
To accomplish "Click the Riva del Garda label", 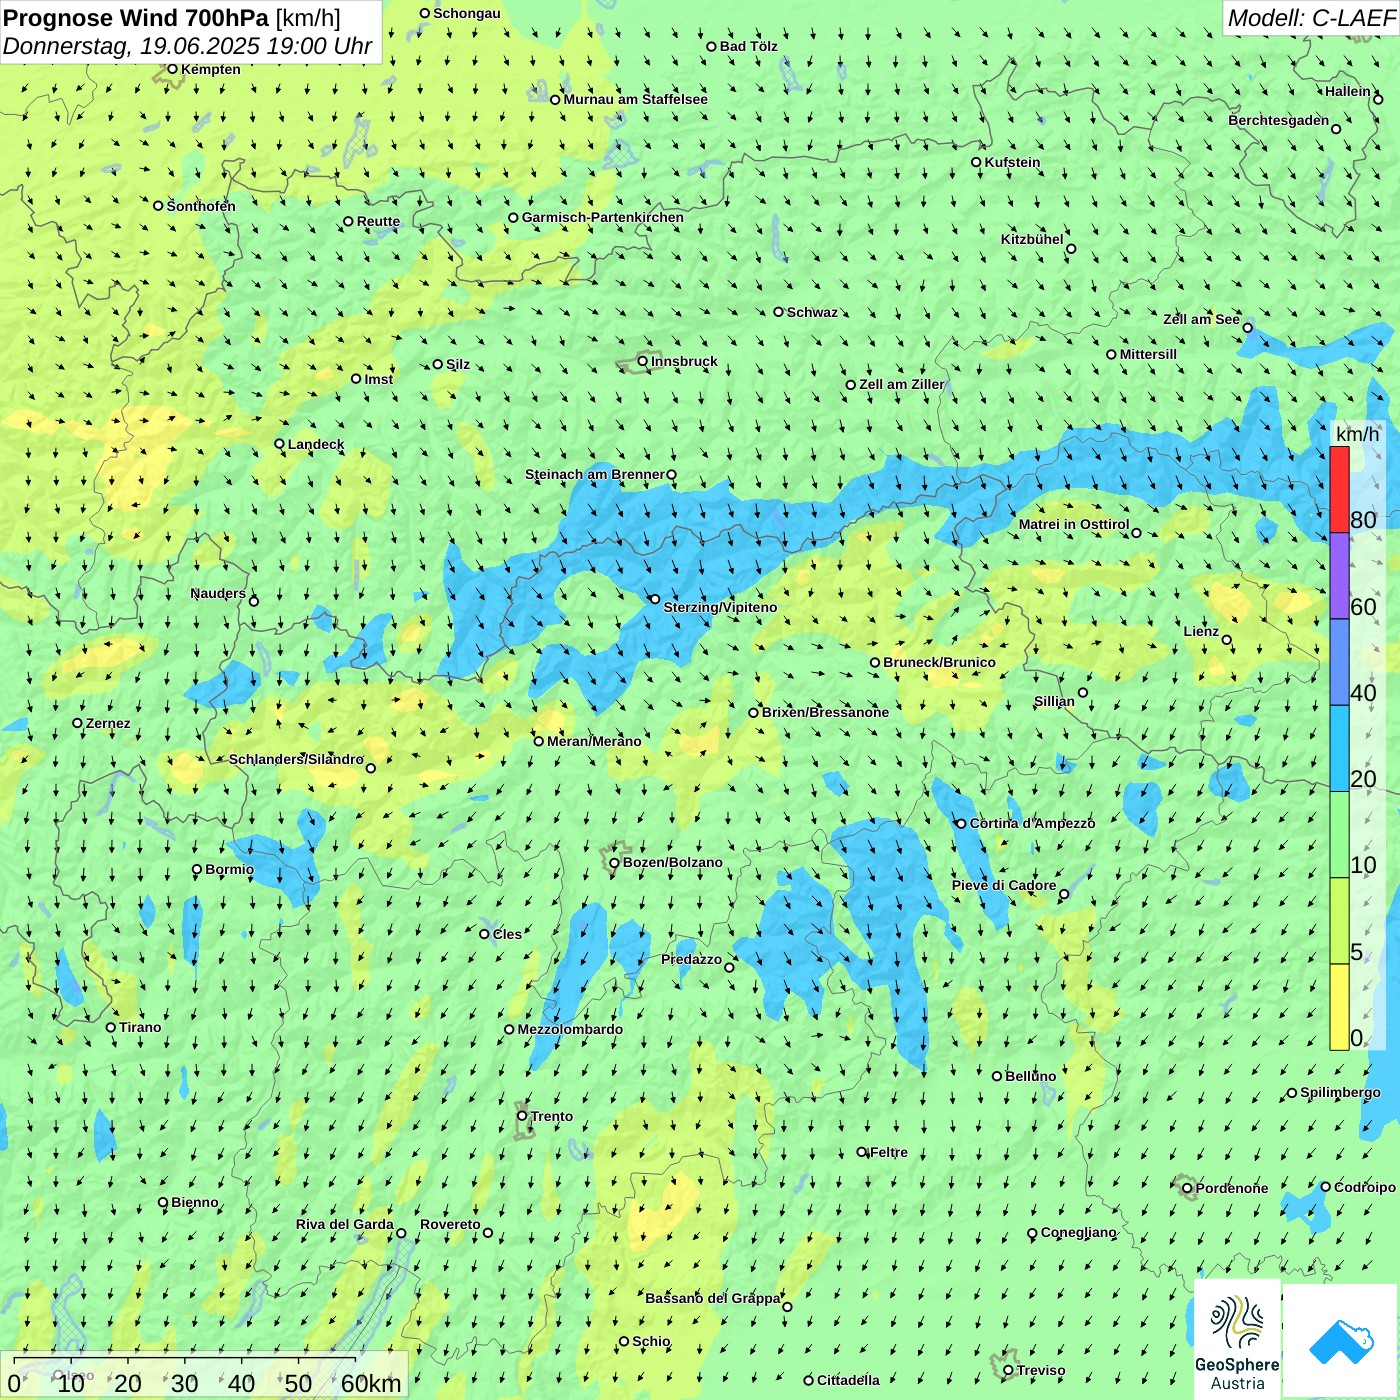I will (x=345, y=1224).
